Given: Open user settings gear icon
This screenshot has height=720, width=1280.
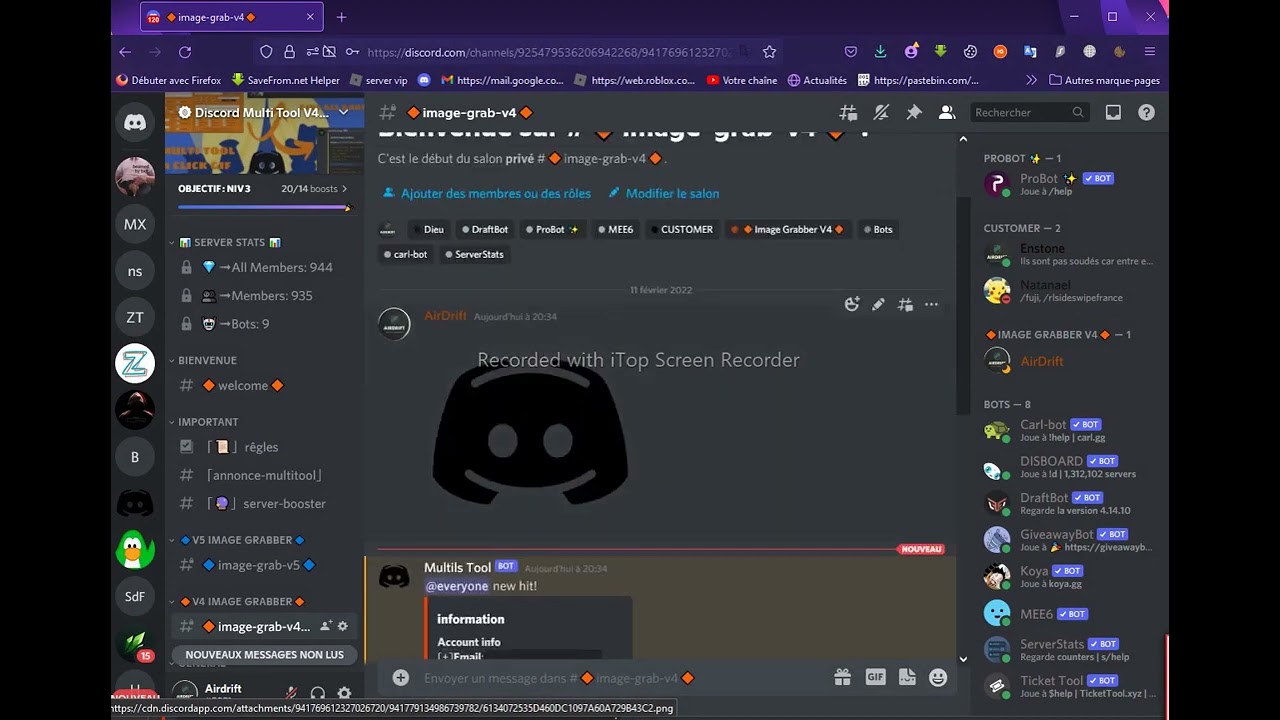Looking at the screenshot, I should (344, 693).
